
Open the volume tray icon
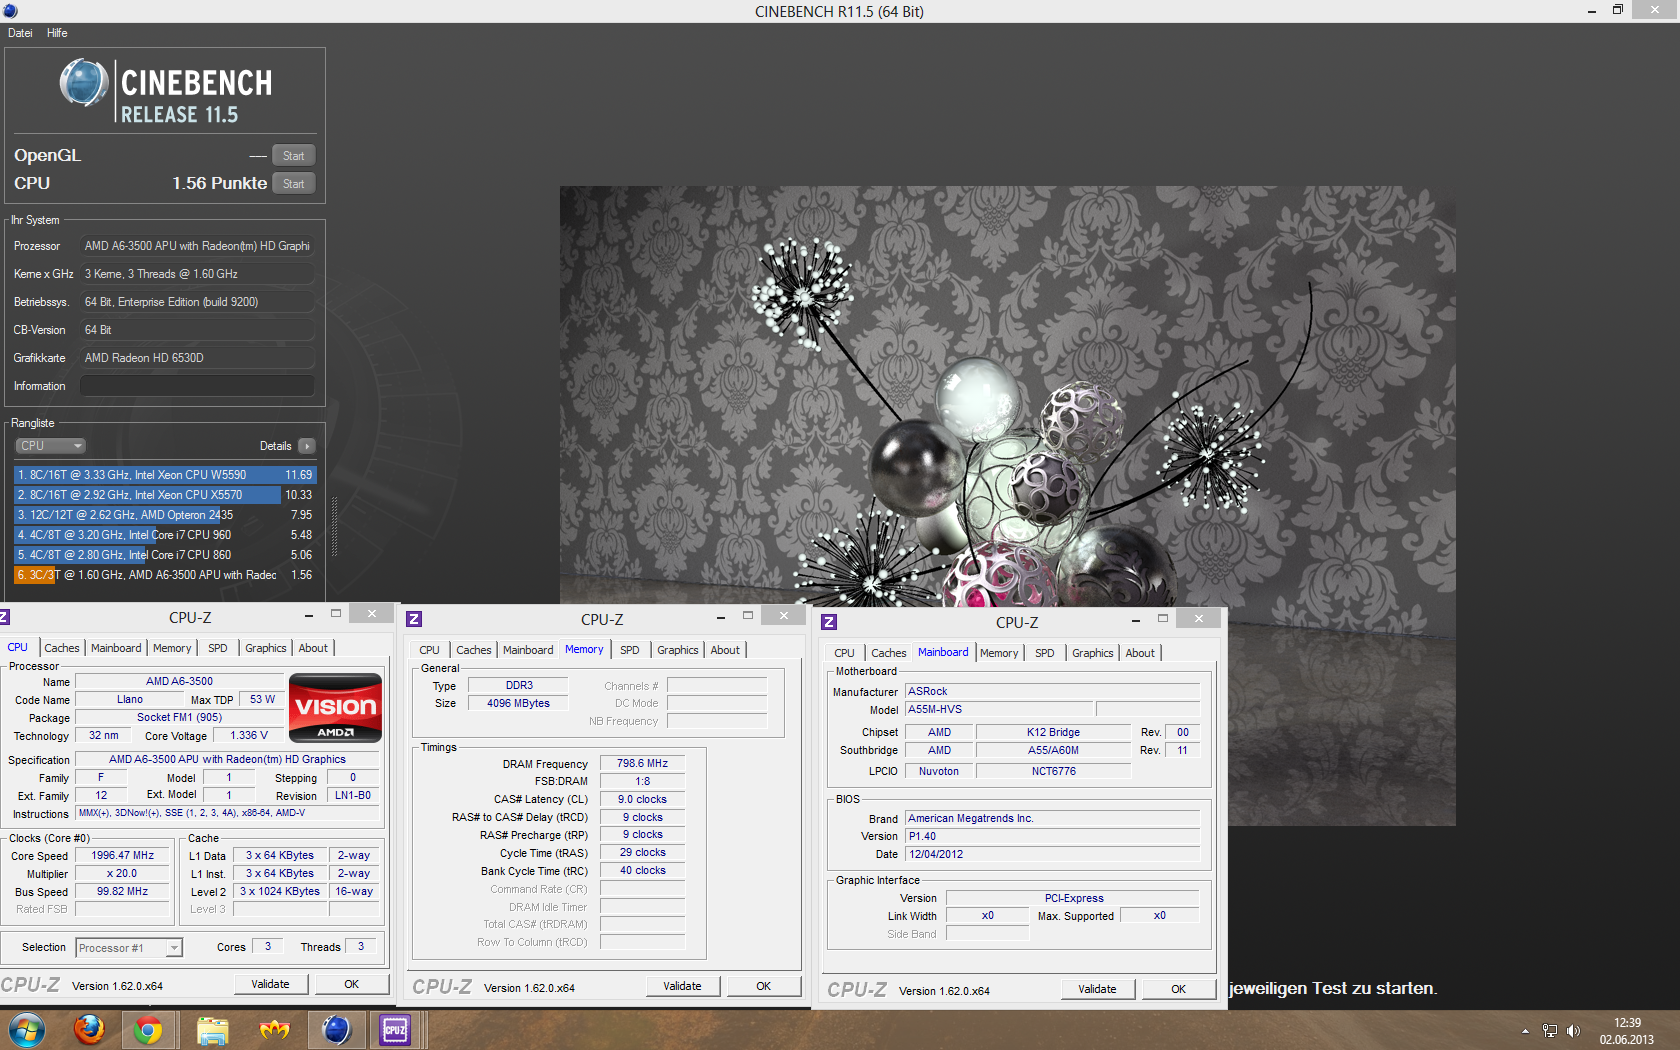pyautogui.click(x=1573, y=1031)
